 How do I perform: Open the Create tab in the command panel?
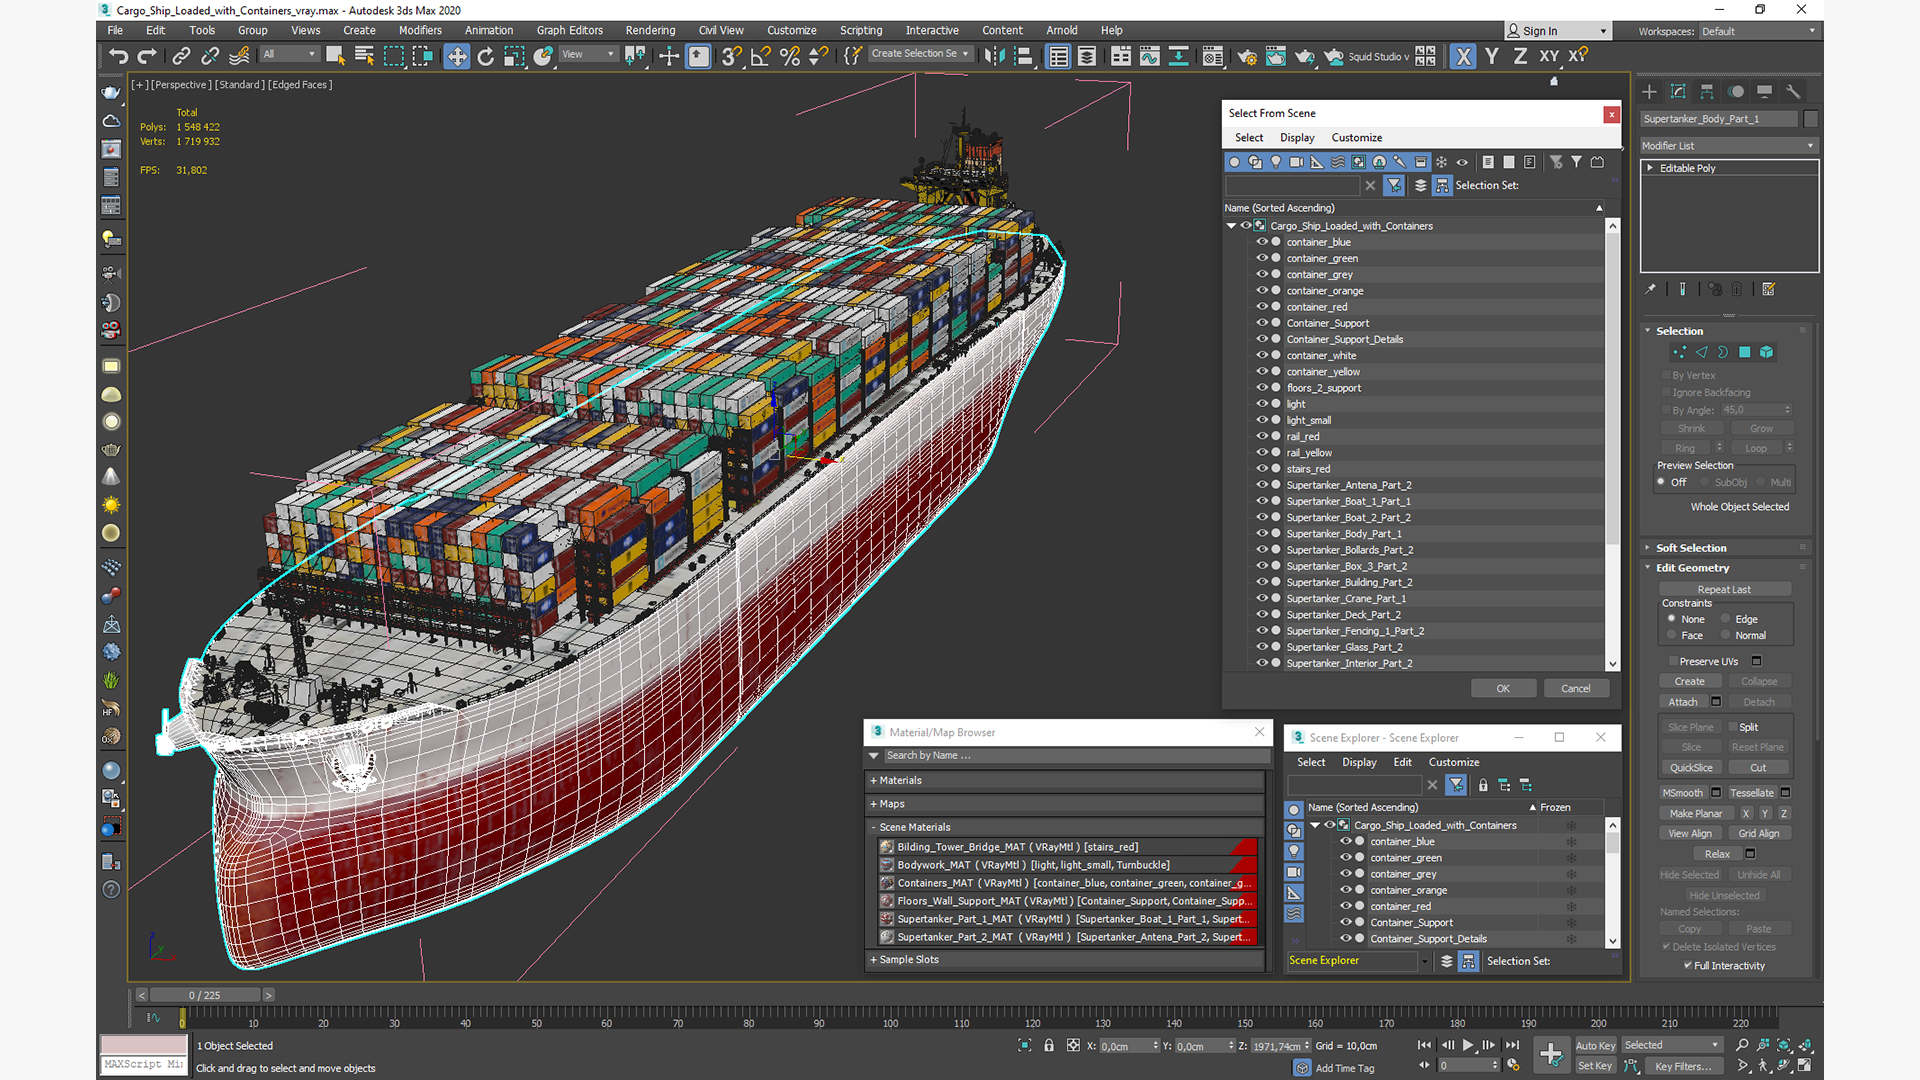tap(1650, 91)
